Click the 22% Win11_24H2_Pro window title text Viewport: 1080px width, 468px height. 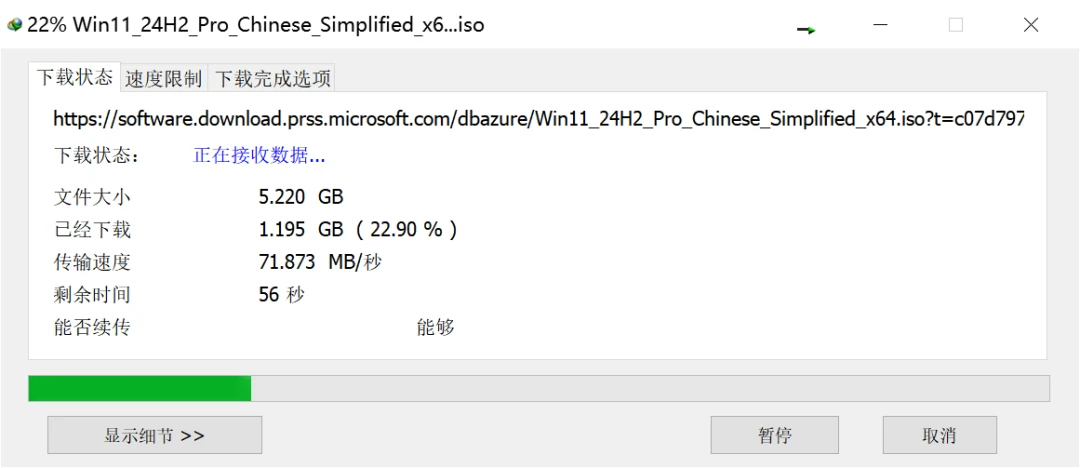click(x=256, y=26)
